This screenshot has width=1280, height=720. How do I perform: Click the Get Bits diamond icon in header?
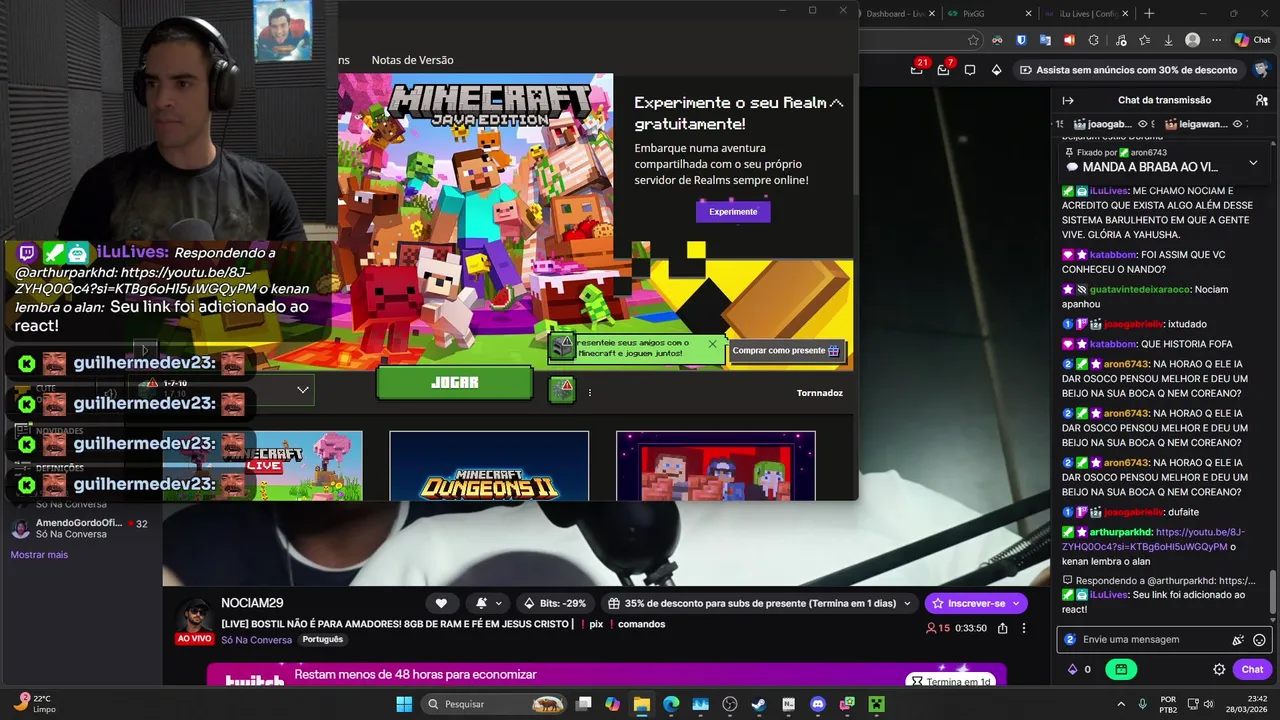(x=996, y=70)
